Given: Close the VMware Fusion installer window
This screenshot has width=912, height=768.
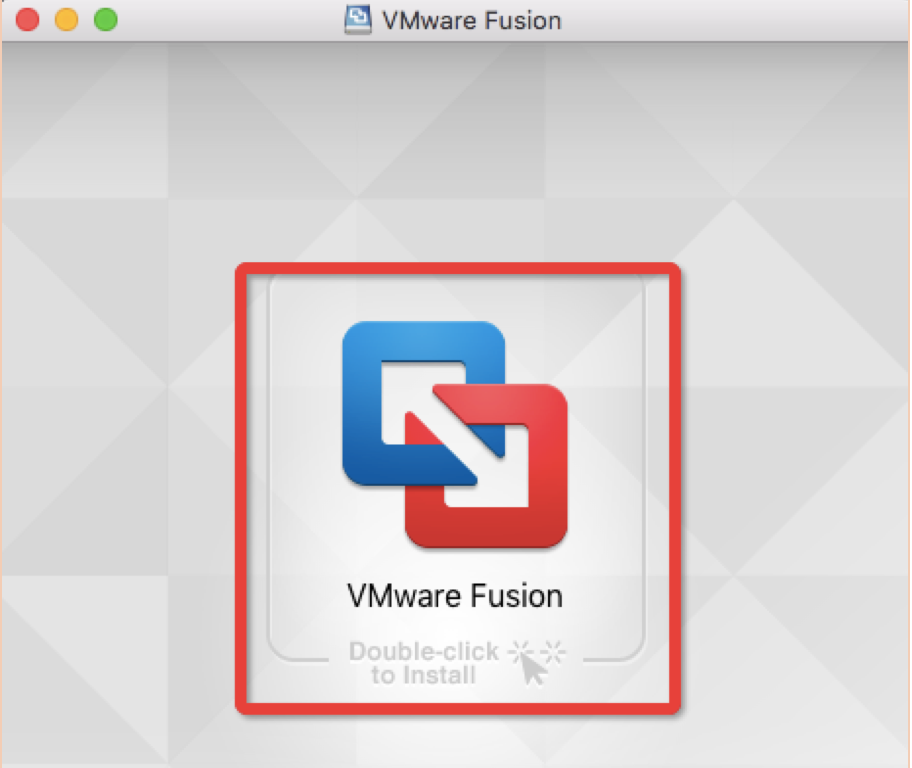Looking at the screenshot, I should [27, 20].
